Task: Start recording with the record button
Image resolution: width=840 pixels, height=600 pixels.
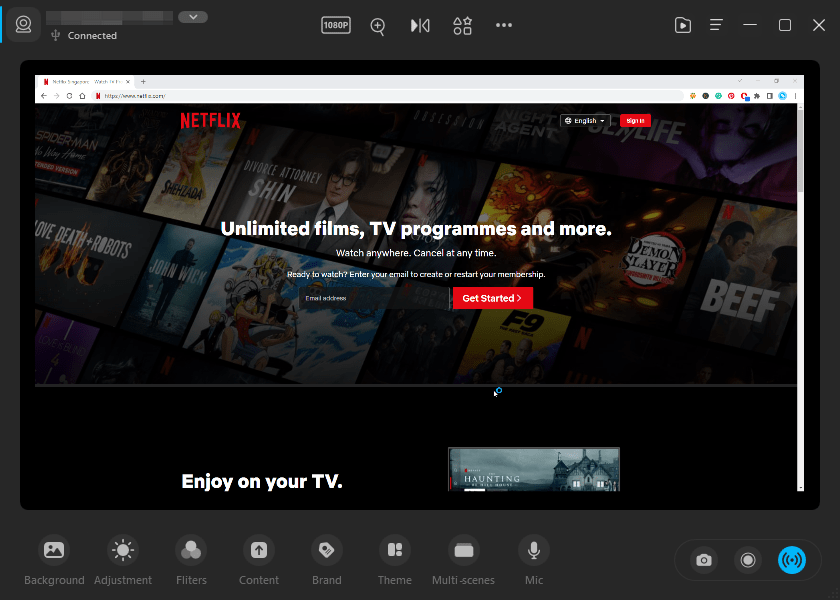Action: (x=748, y=560)
